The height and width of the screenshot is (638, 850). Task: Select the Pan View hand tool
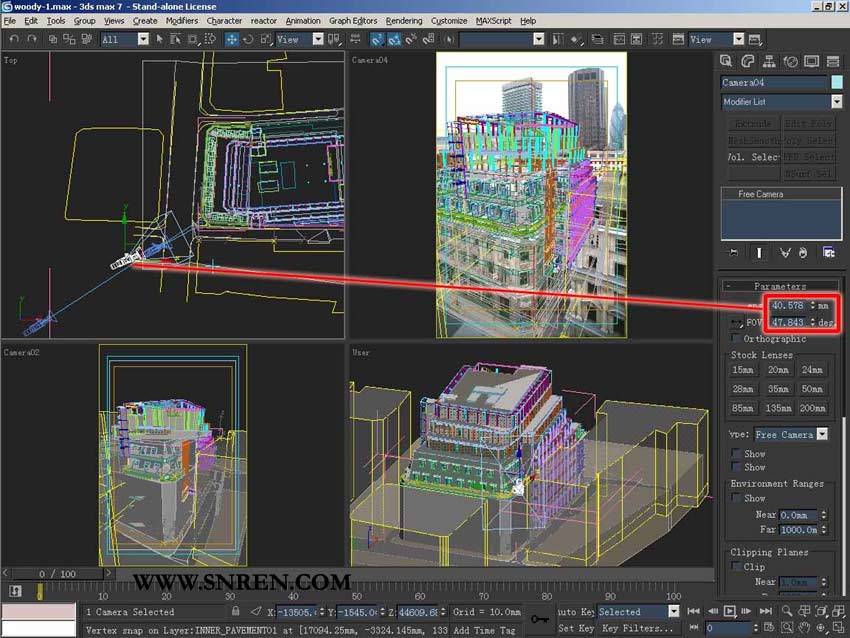coord(804,628)
